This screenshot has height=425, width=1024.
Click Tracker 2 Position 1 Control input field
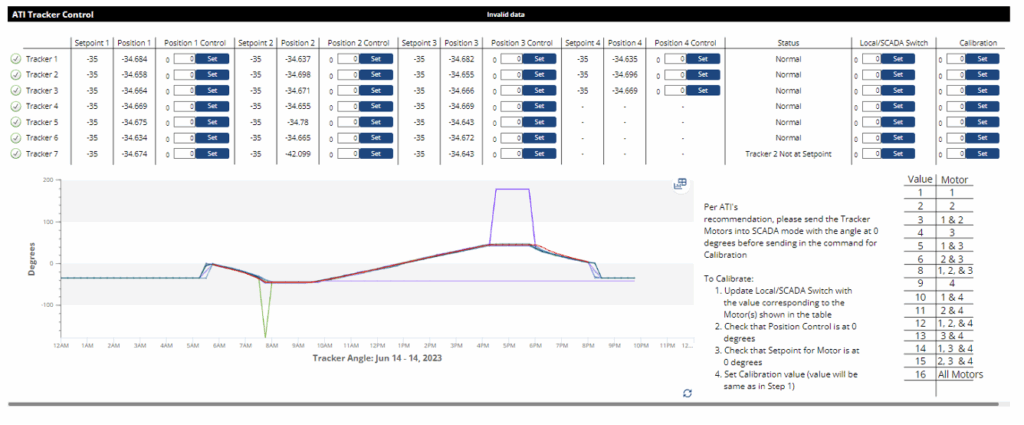pos(182,75)
